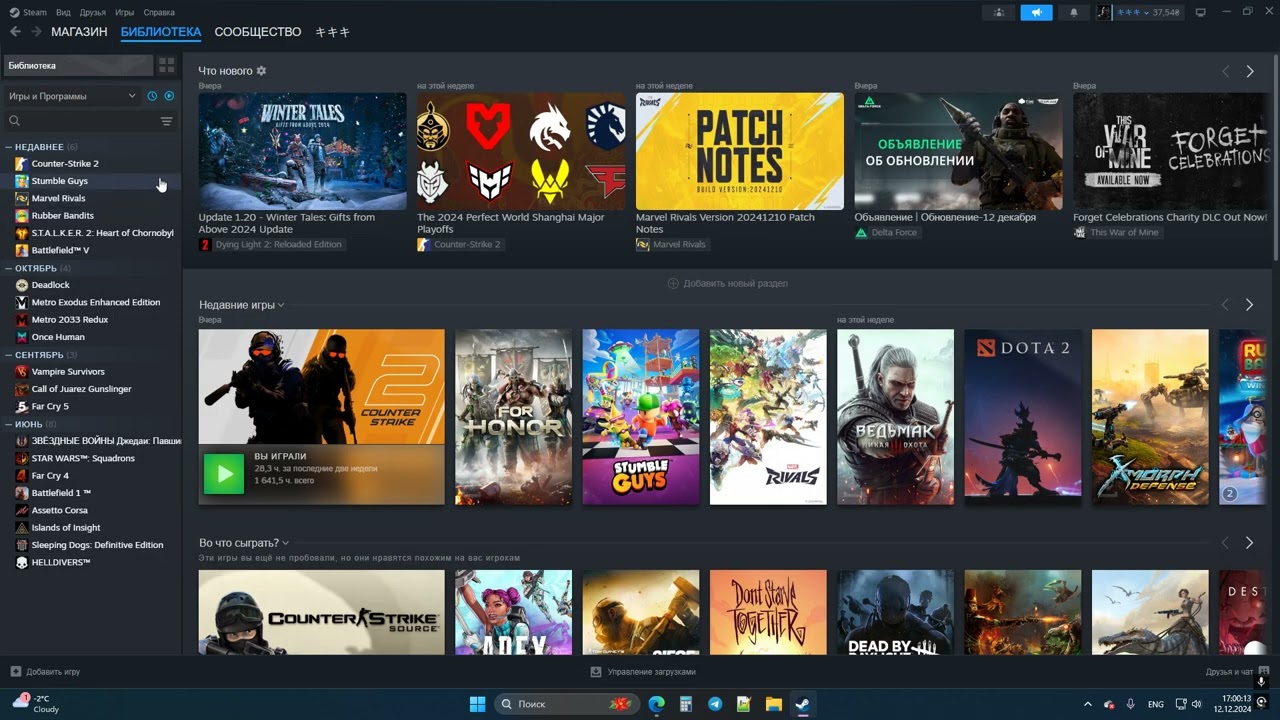Open File Explorer from the taskbar

coord(773,704)
